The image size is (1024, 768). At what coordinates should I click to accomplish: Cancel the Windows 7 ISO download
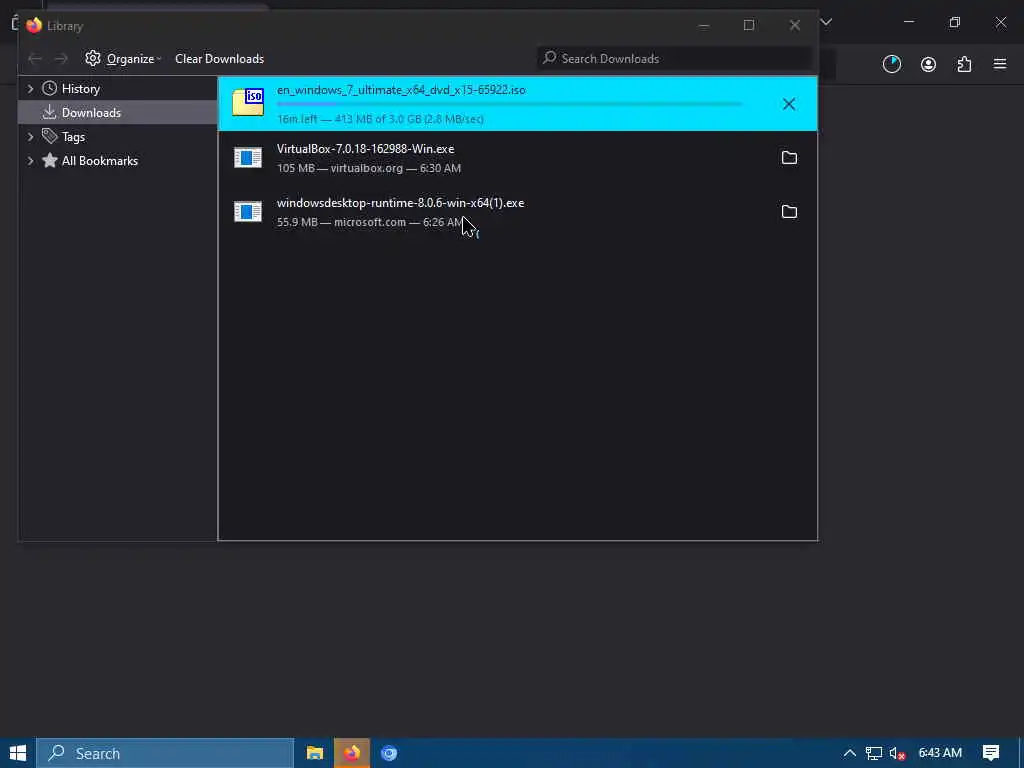[789, 104]
